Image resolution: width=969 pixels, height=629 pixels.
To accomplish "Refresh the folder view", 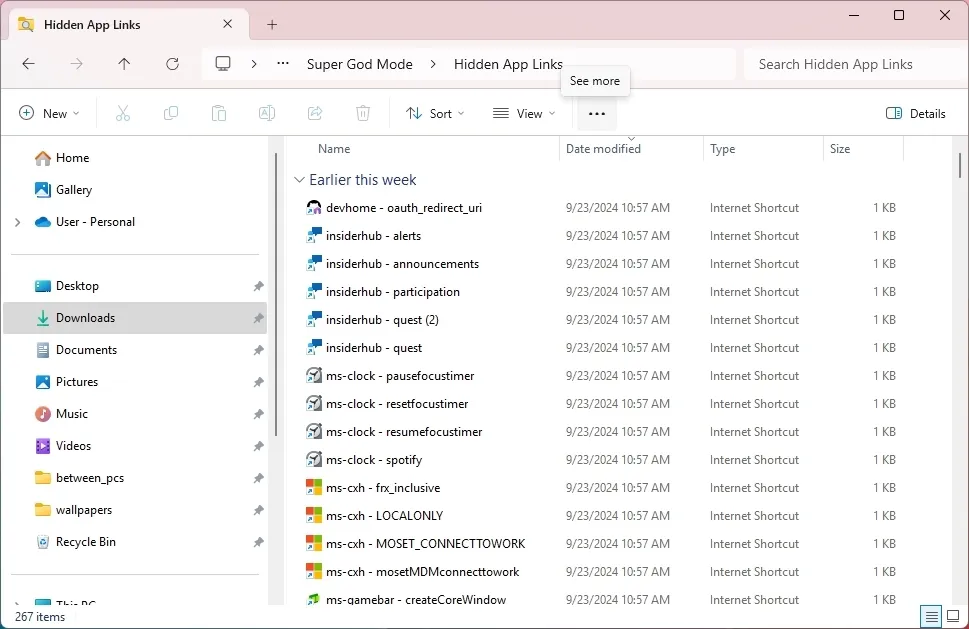I will pos(171,63).
